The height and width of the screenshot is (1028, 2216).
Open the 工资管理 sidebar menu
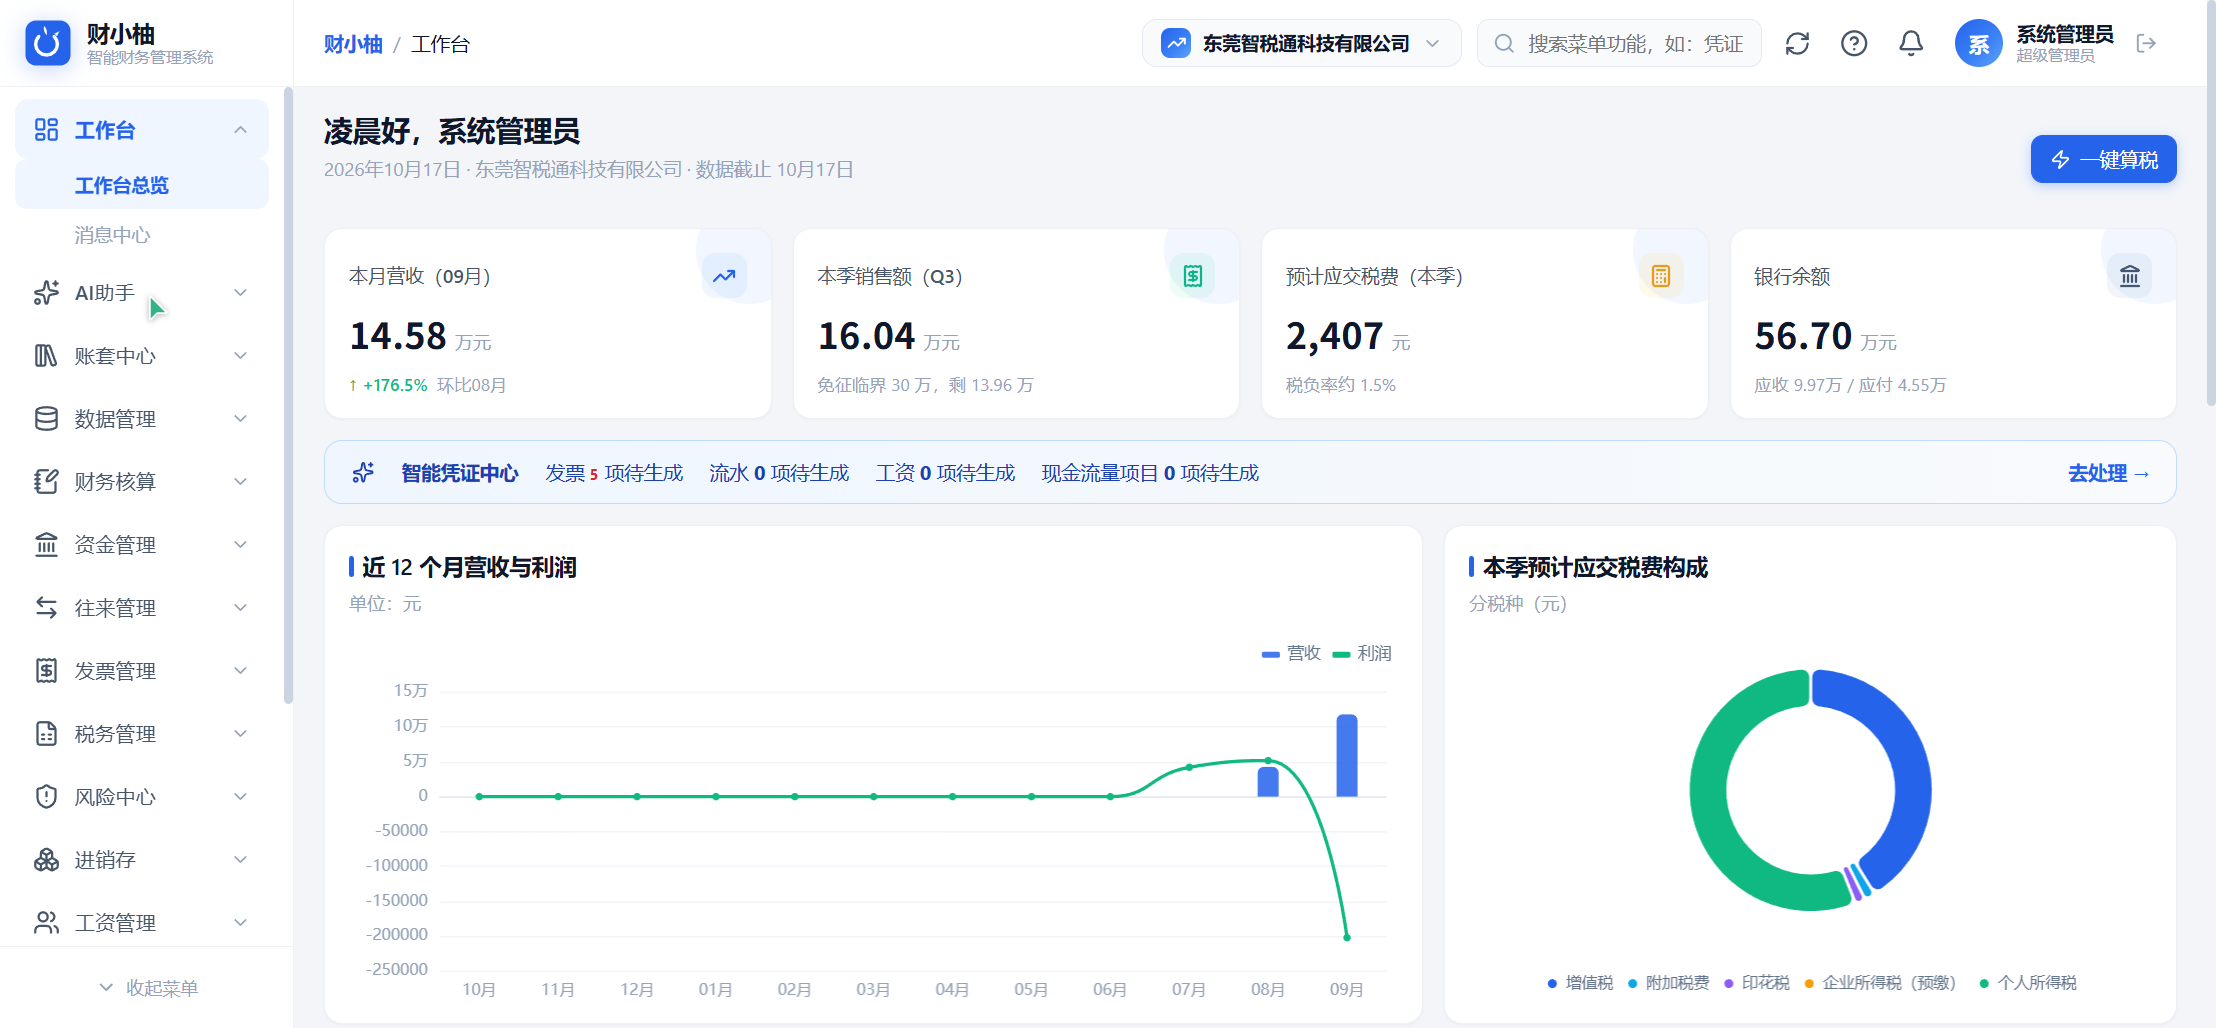pyautogui.click(x=142, y=922)
